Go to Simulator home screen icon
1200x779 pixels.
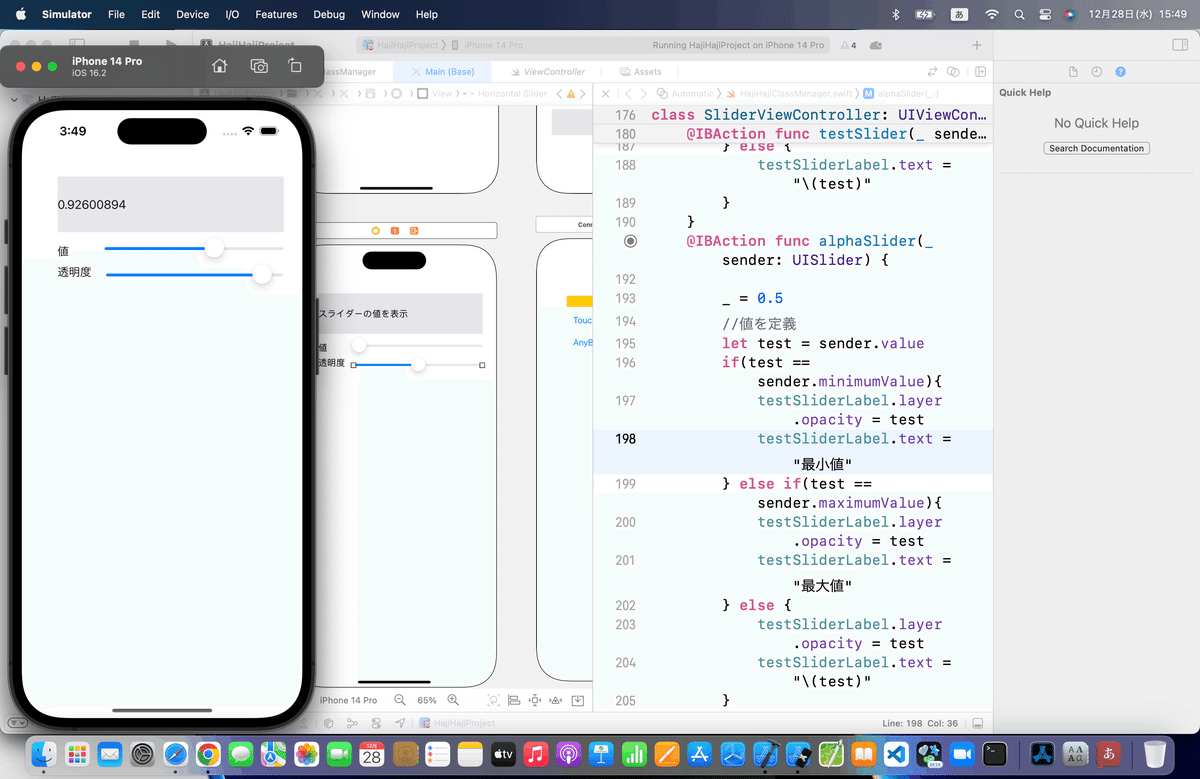click(x=220, y=66)
